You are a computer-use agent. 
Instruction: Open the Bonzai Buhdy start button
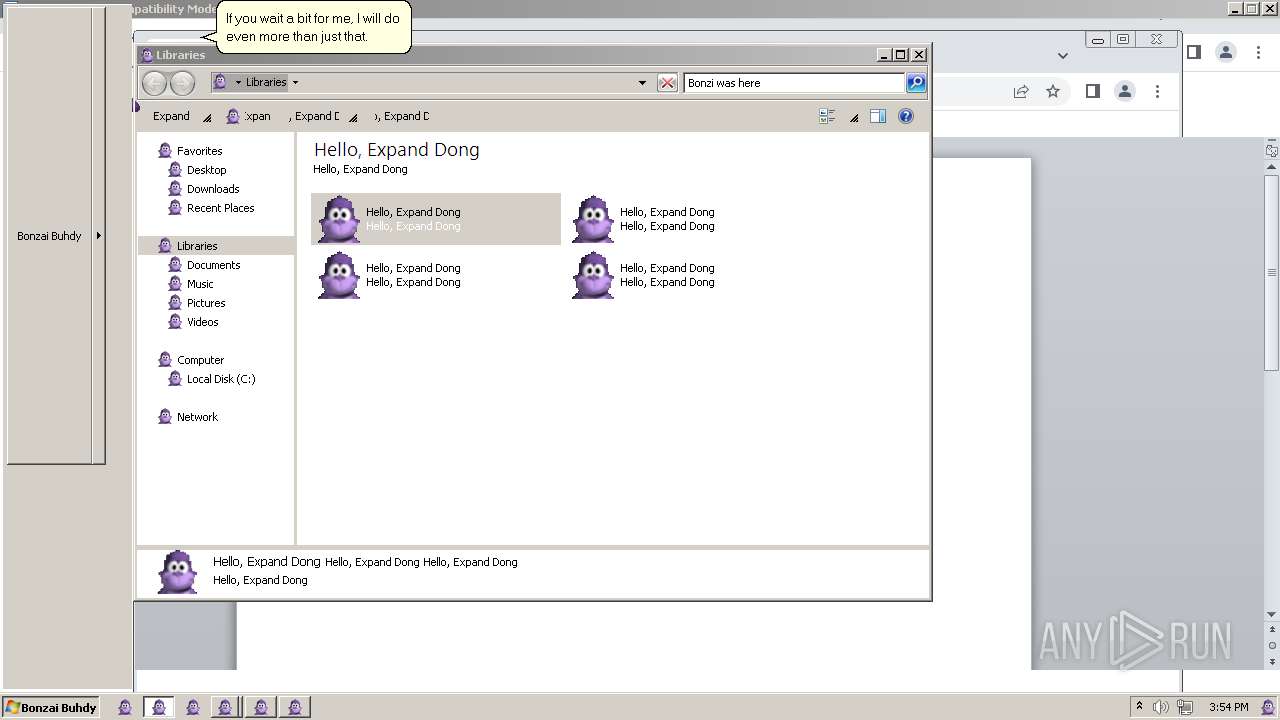click(51, 707)
